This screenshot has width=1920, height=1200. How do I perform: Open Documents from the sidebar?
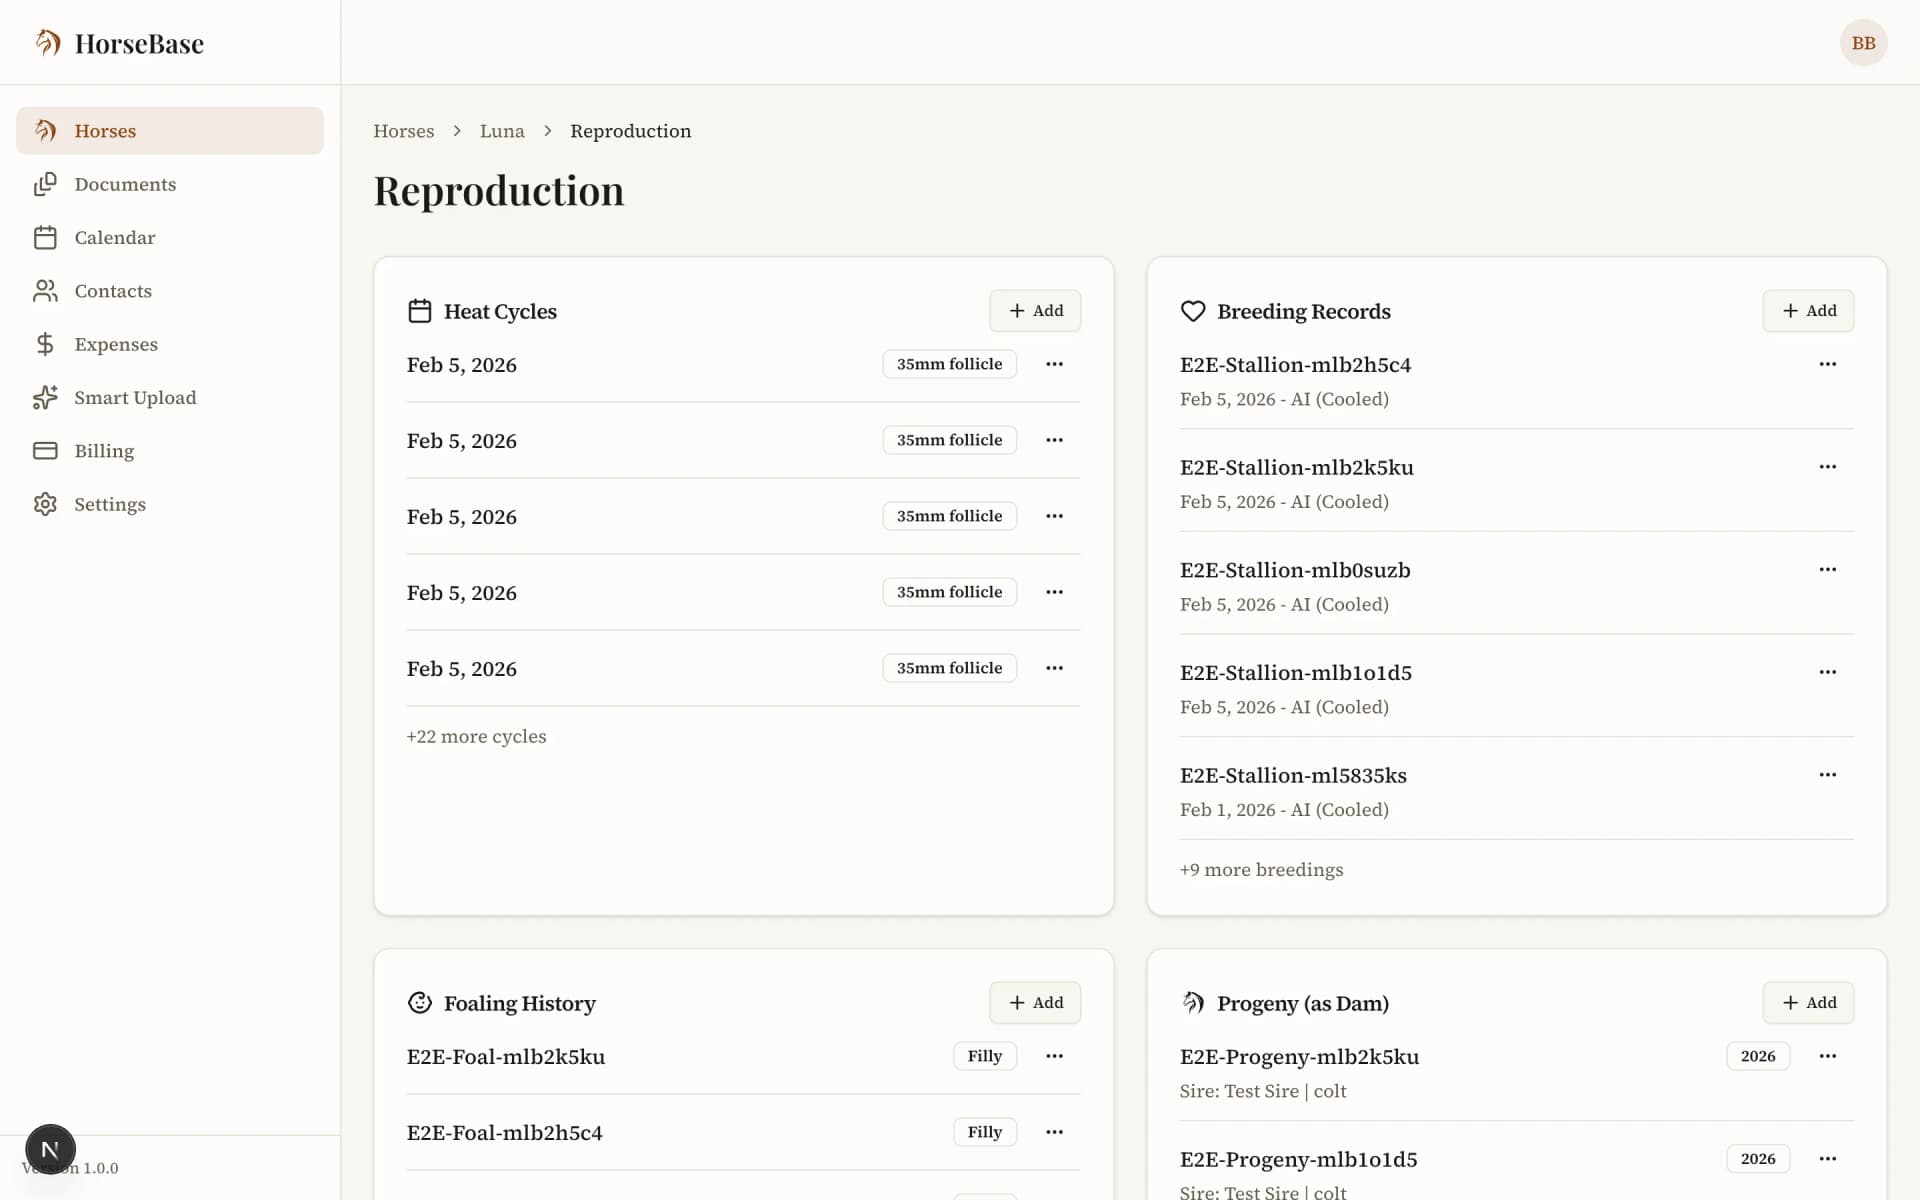click(x=124, y=184)
